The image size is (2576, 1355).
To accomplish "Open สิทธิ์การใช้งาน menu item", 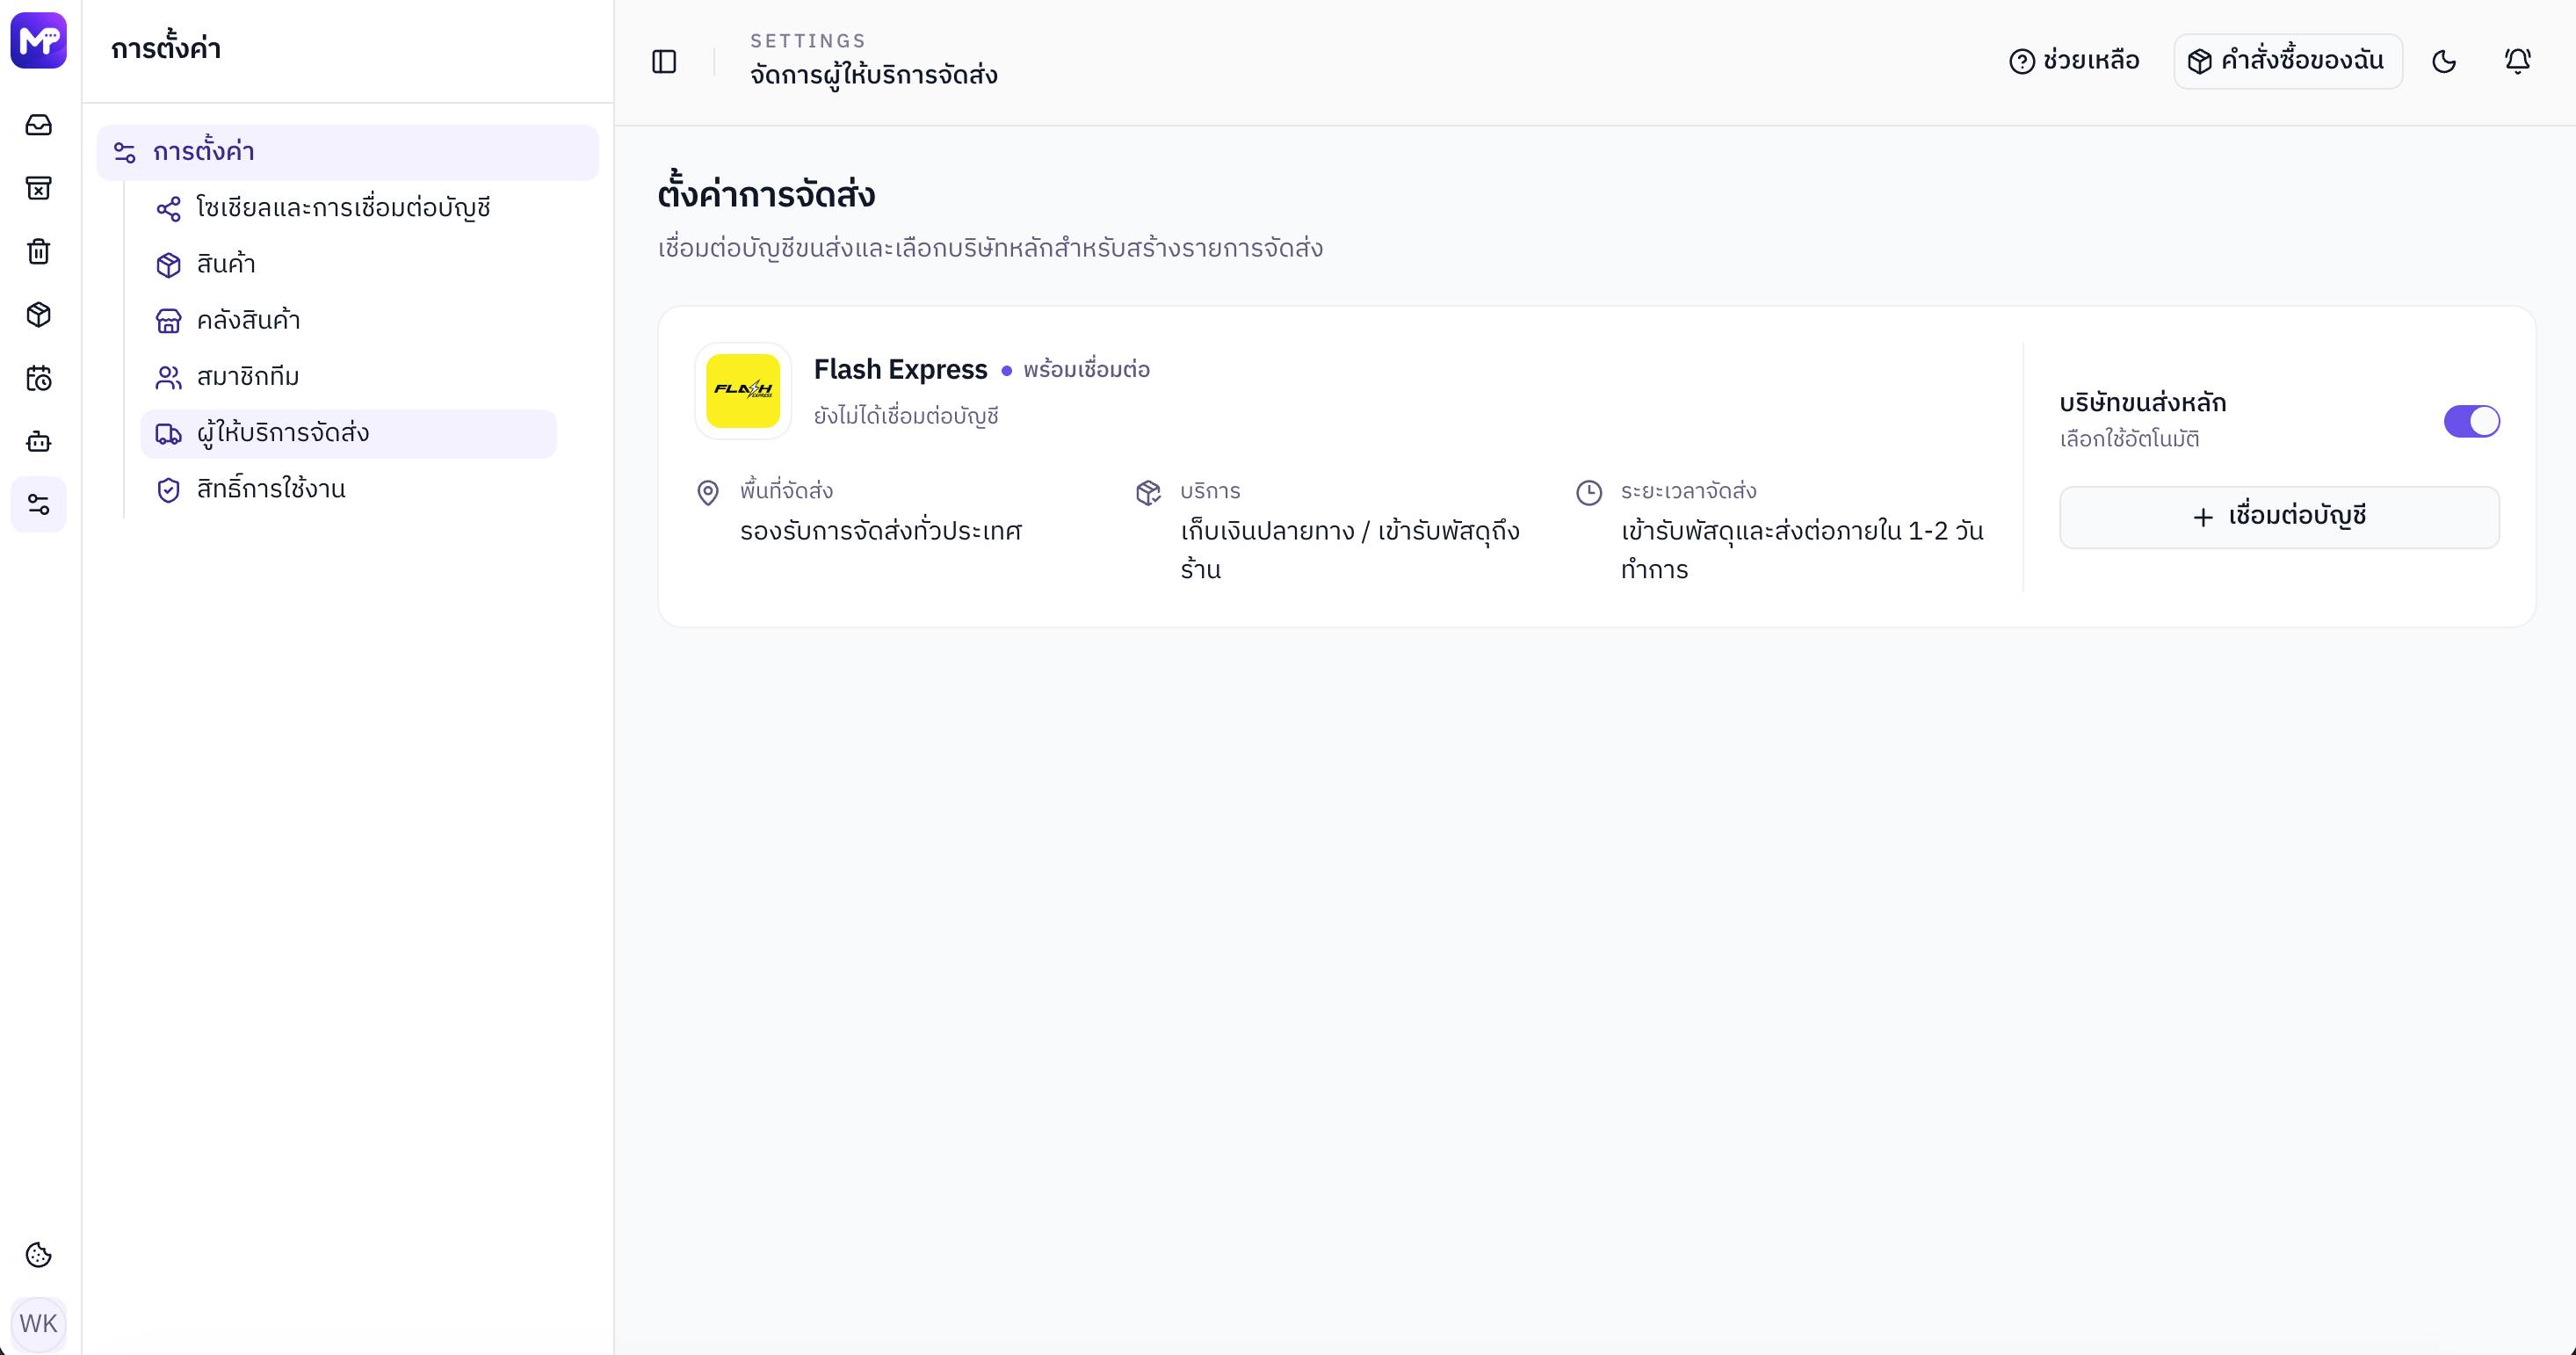I will 348,490.
